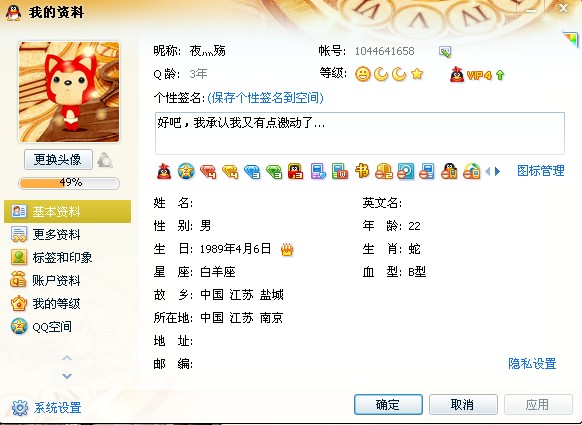Click the edit icon next to account number

tap(445, 52)
